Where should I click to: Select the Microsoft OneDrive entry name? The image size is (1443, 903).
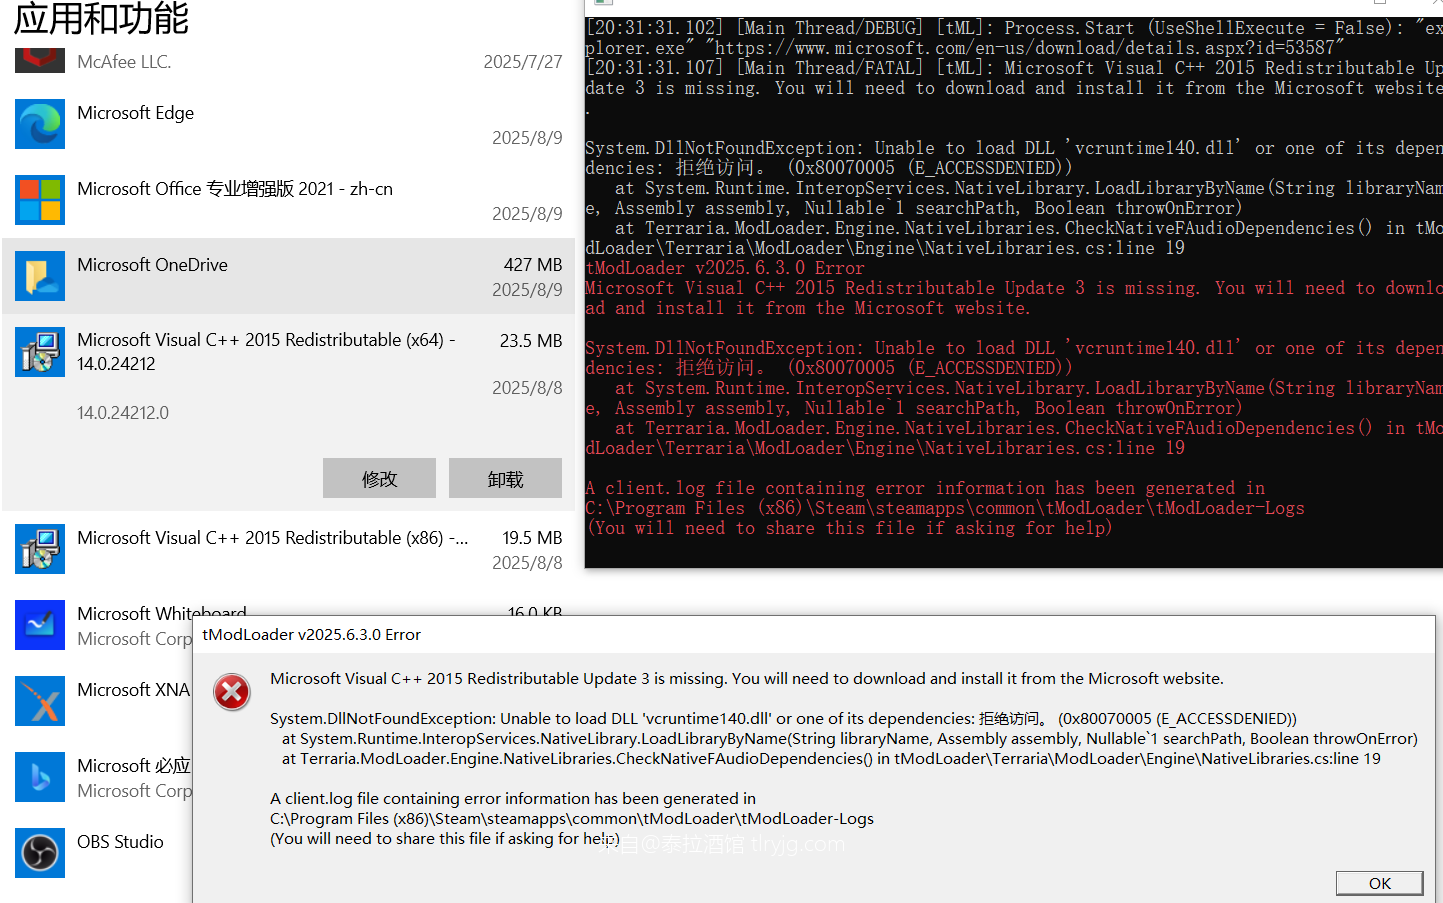pos(152,265)
